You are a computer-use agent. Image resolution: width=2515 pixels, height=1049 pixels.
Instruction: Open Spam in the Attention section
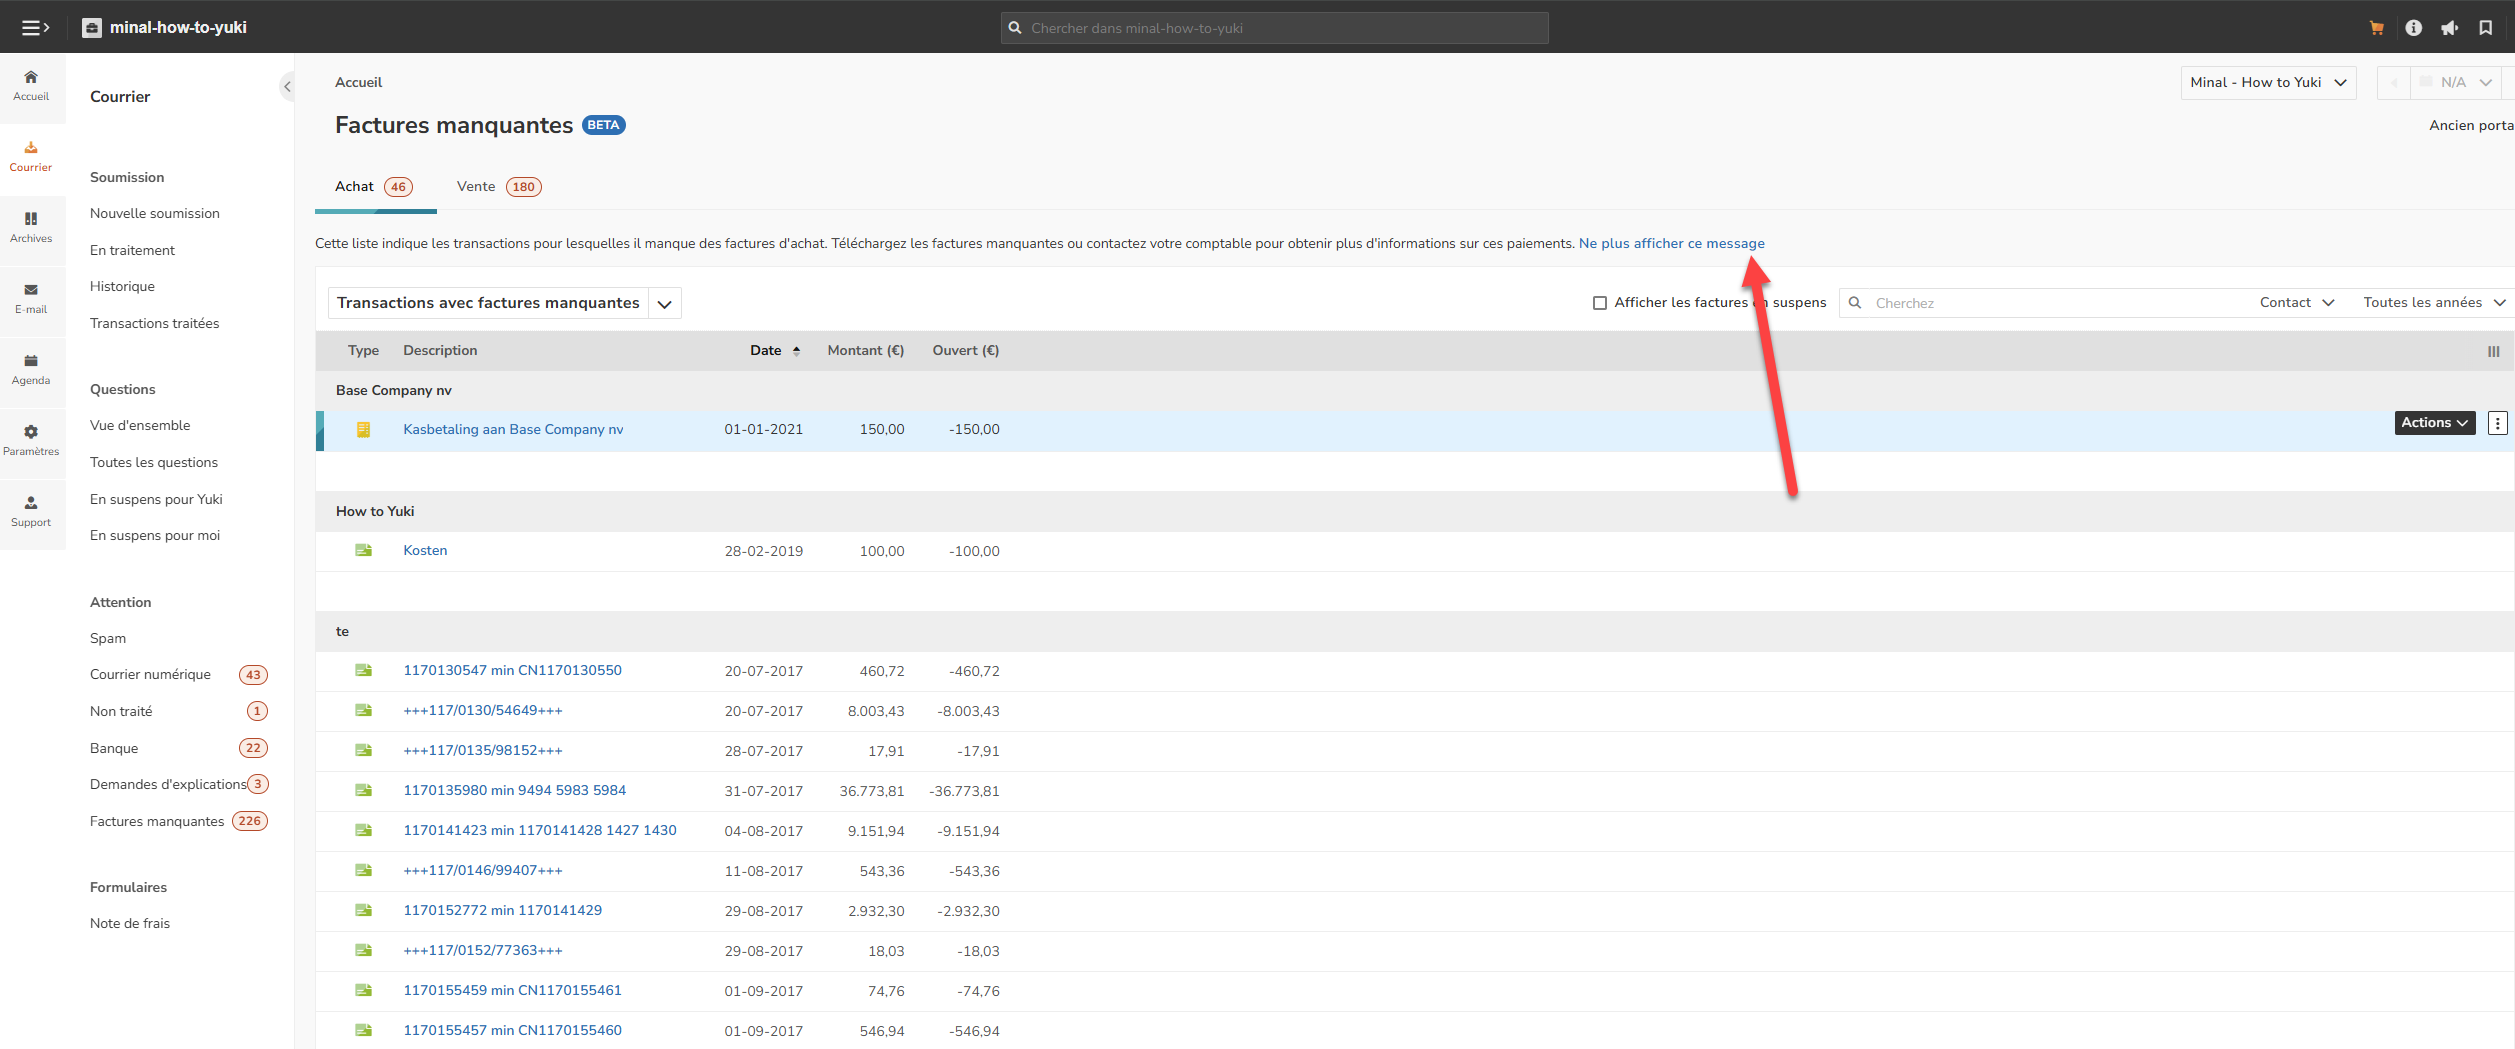(108, 639)
